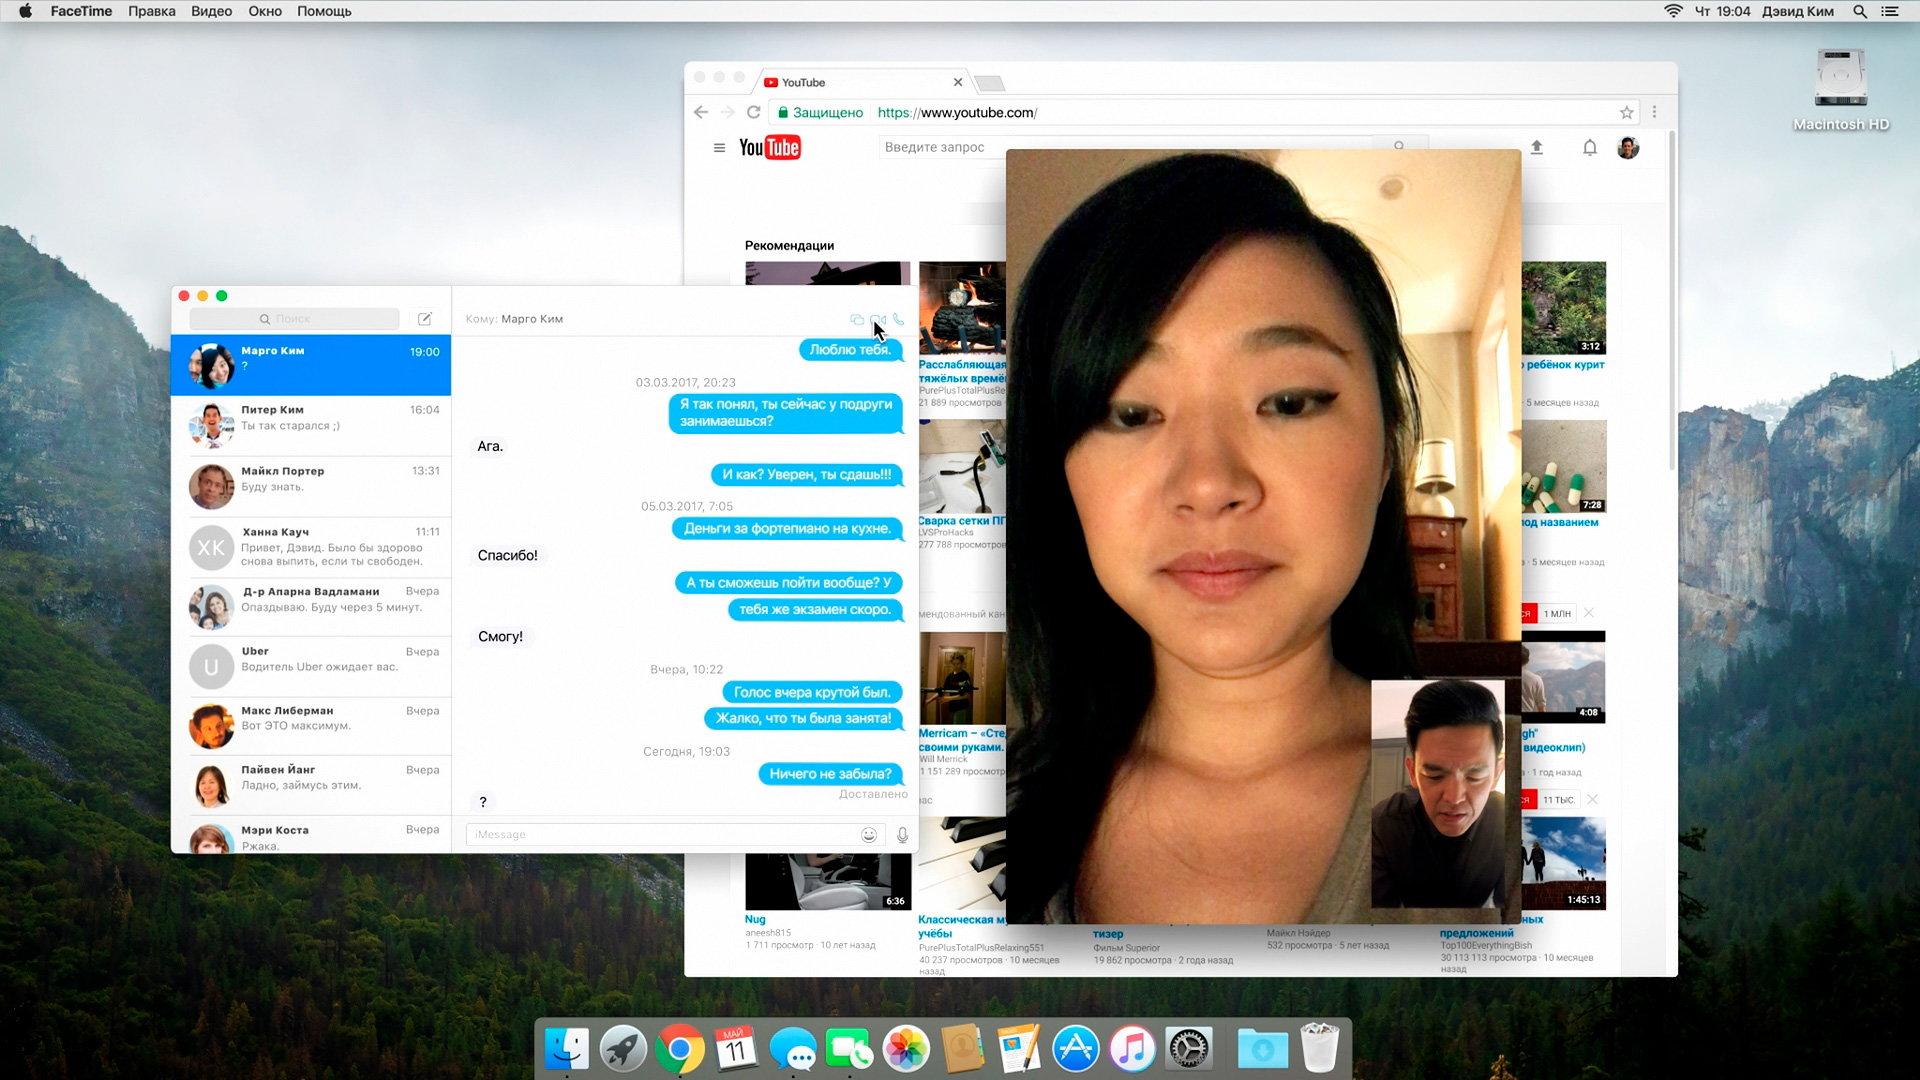Image resolution: width=1920 pixels, height=1080 pixels.
Task: Click YouTube upload video icon
Action: 1537,148
